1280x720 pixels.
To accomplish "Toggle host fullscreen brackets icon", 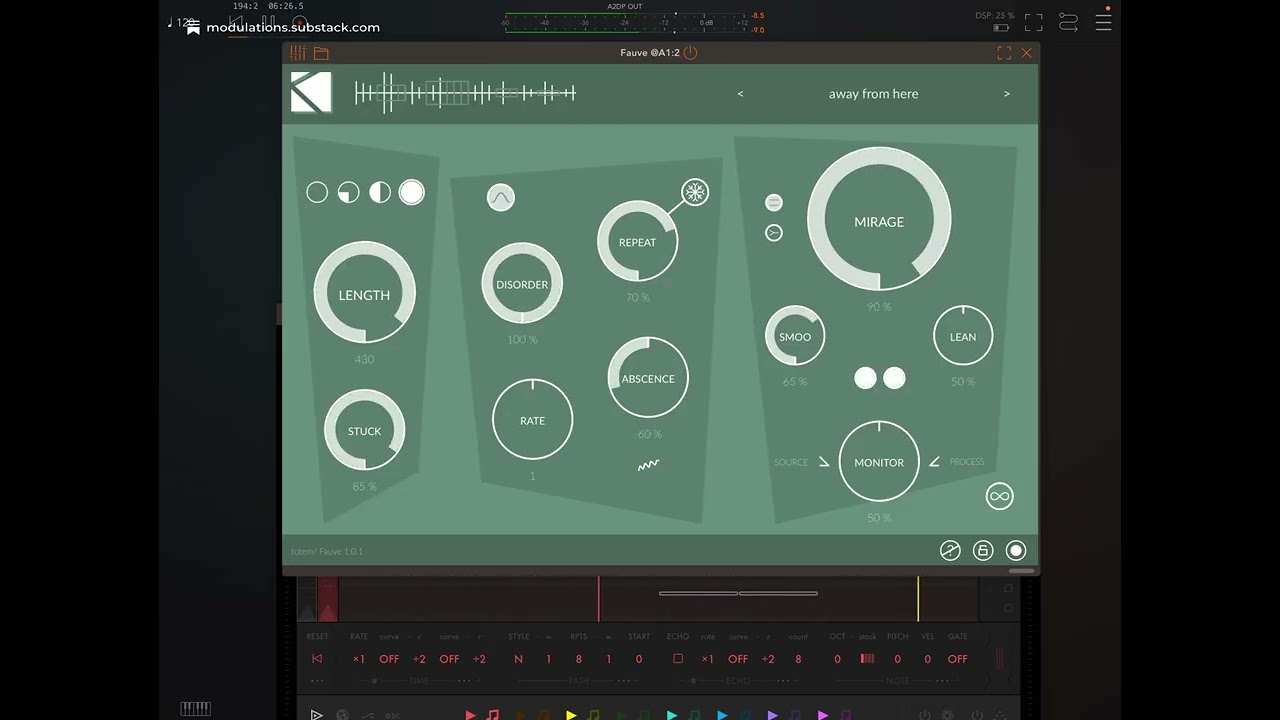I will point(1034,22).
